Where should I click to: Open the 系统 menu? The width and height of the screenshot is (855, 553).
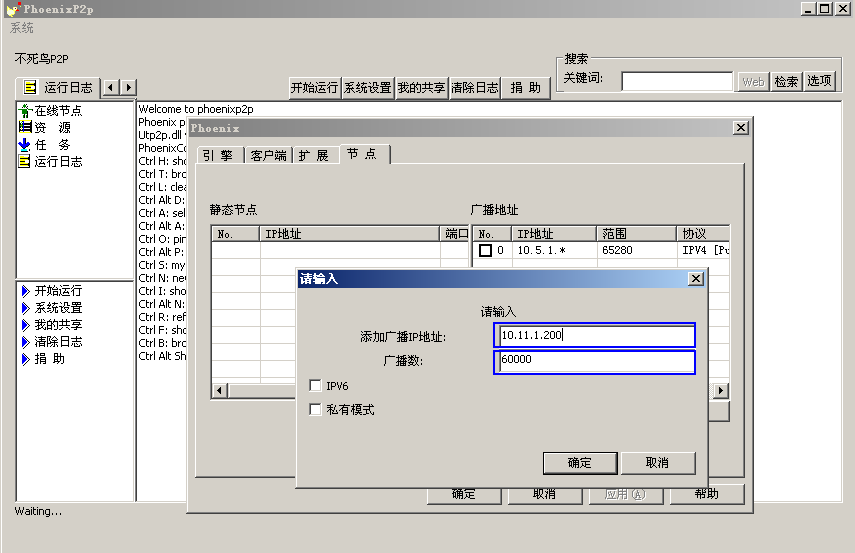(x=22, y=28)
